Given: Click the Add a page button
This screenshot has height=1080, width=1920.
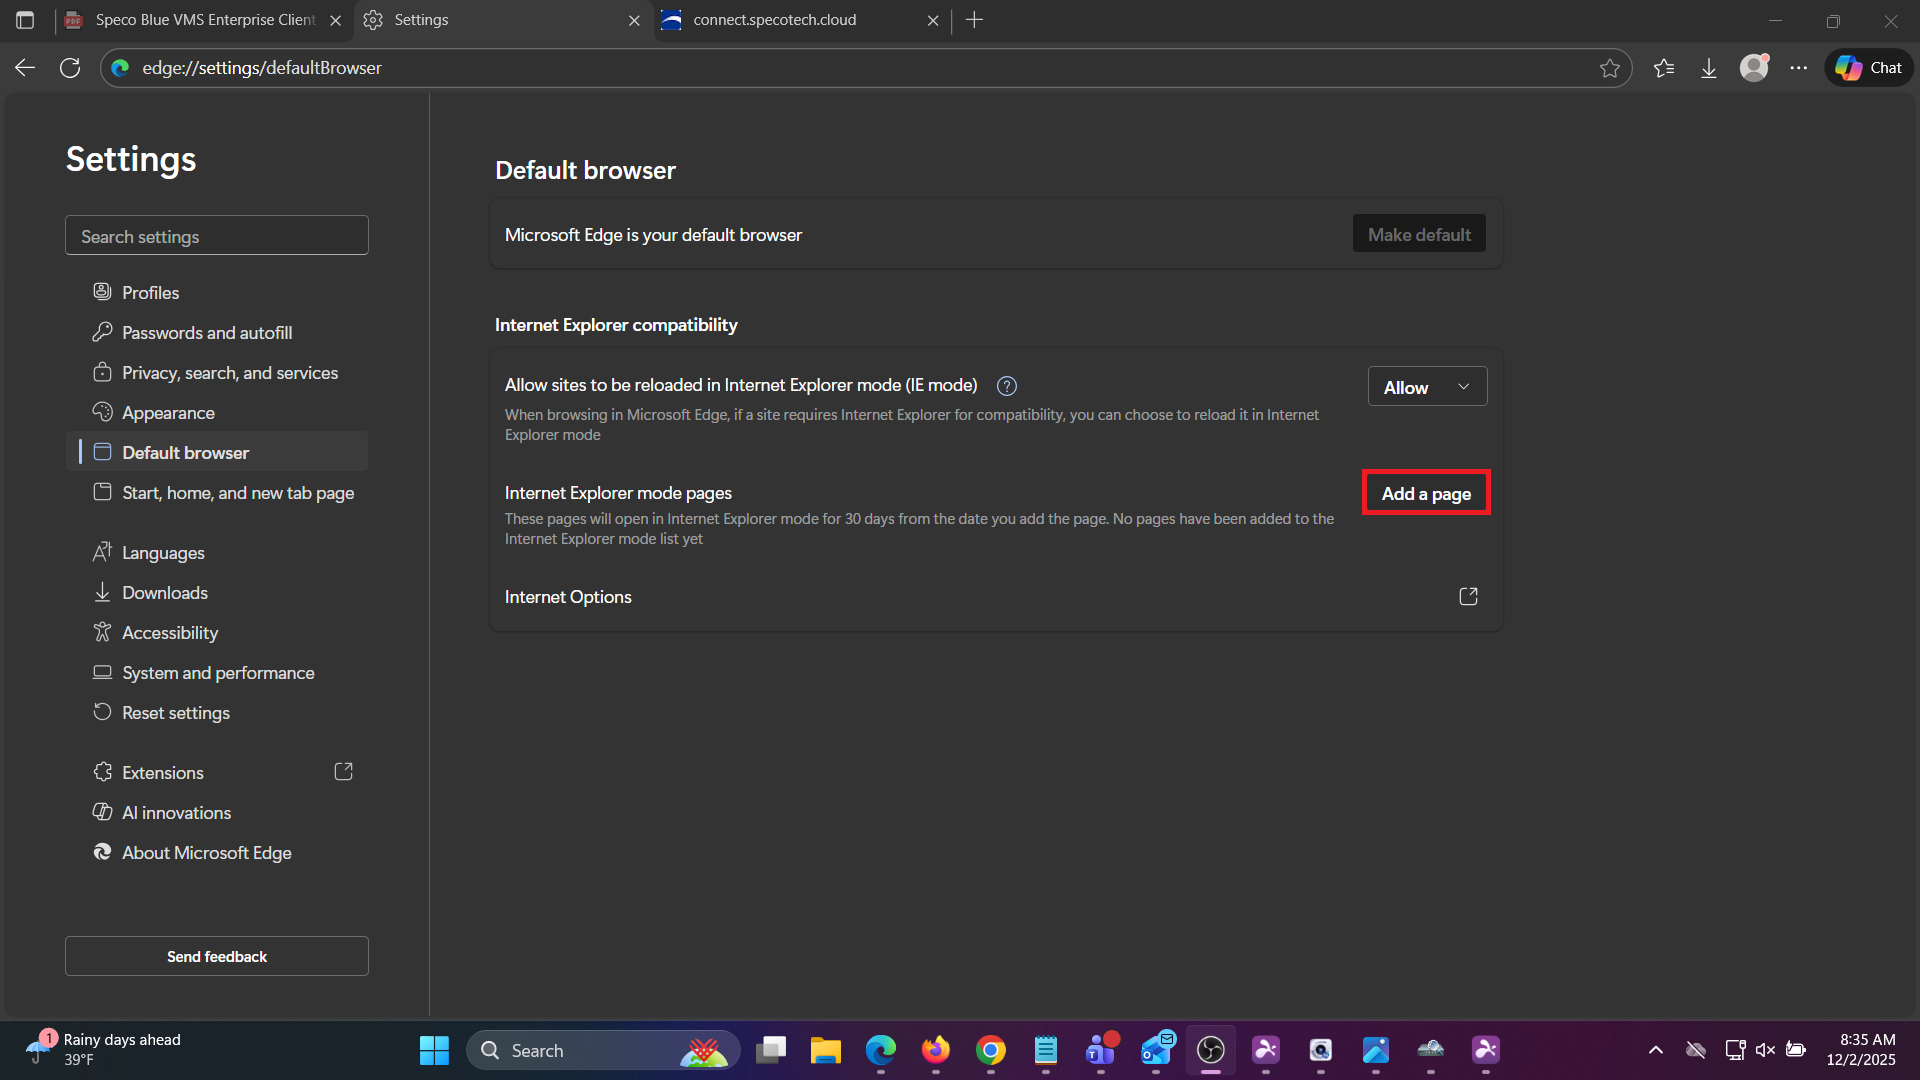Looking at the screenshot, I should (1426, 494).
